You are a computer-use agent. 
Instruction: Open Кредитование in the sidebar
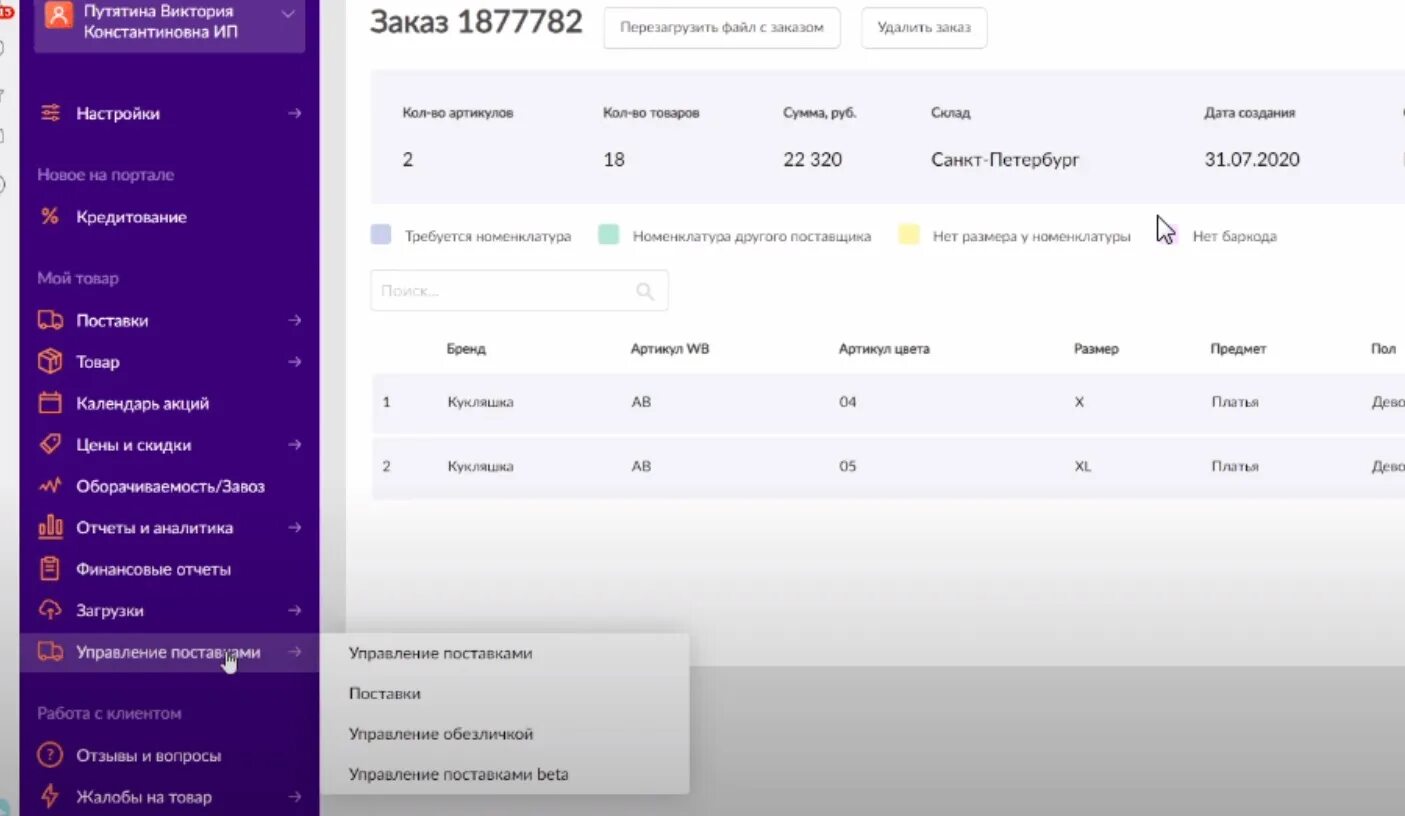(131, 217)
